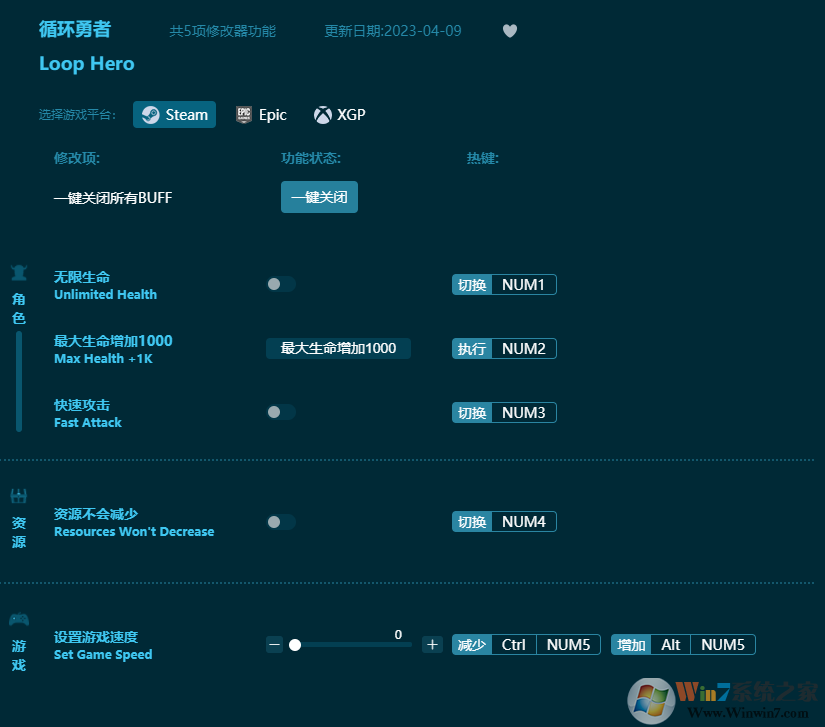Open the 游戏 (Game) controller sidebar icon

pyautogui.click(x=18, y=619)
